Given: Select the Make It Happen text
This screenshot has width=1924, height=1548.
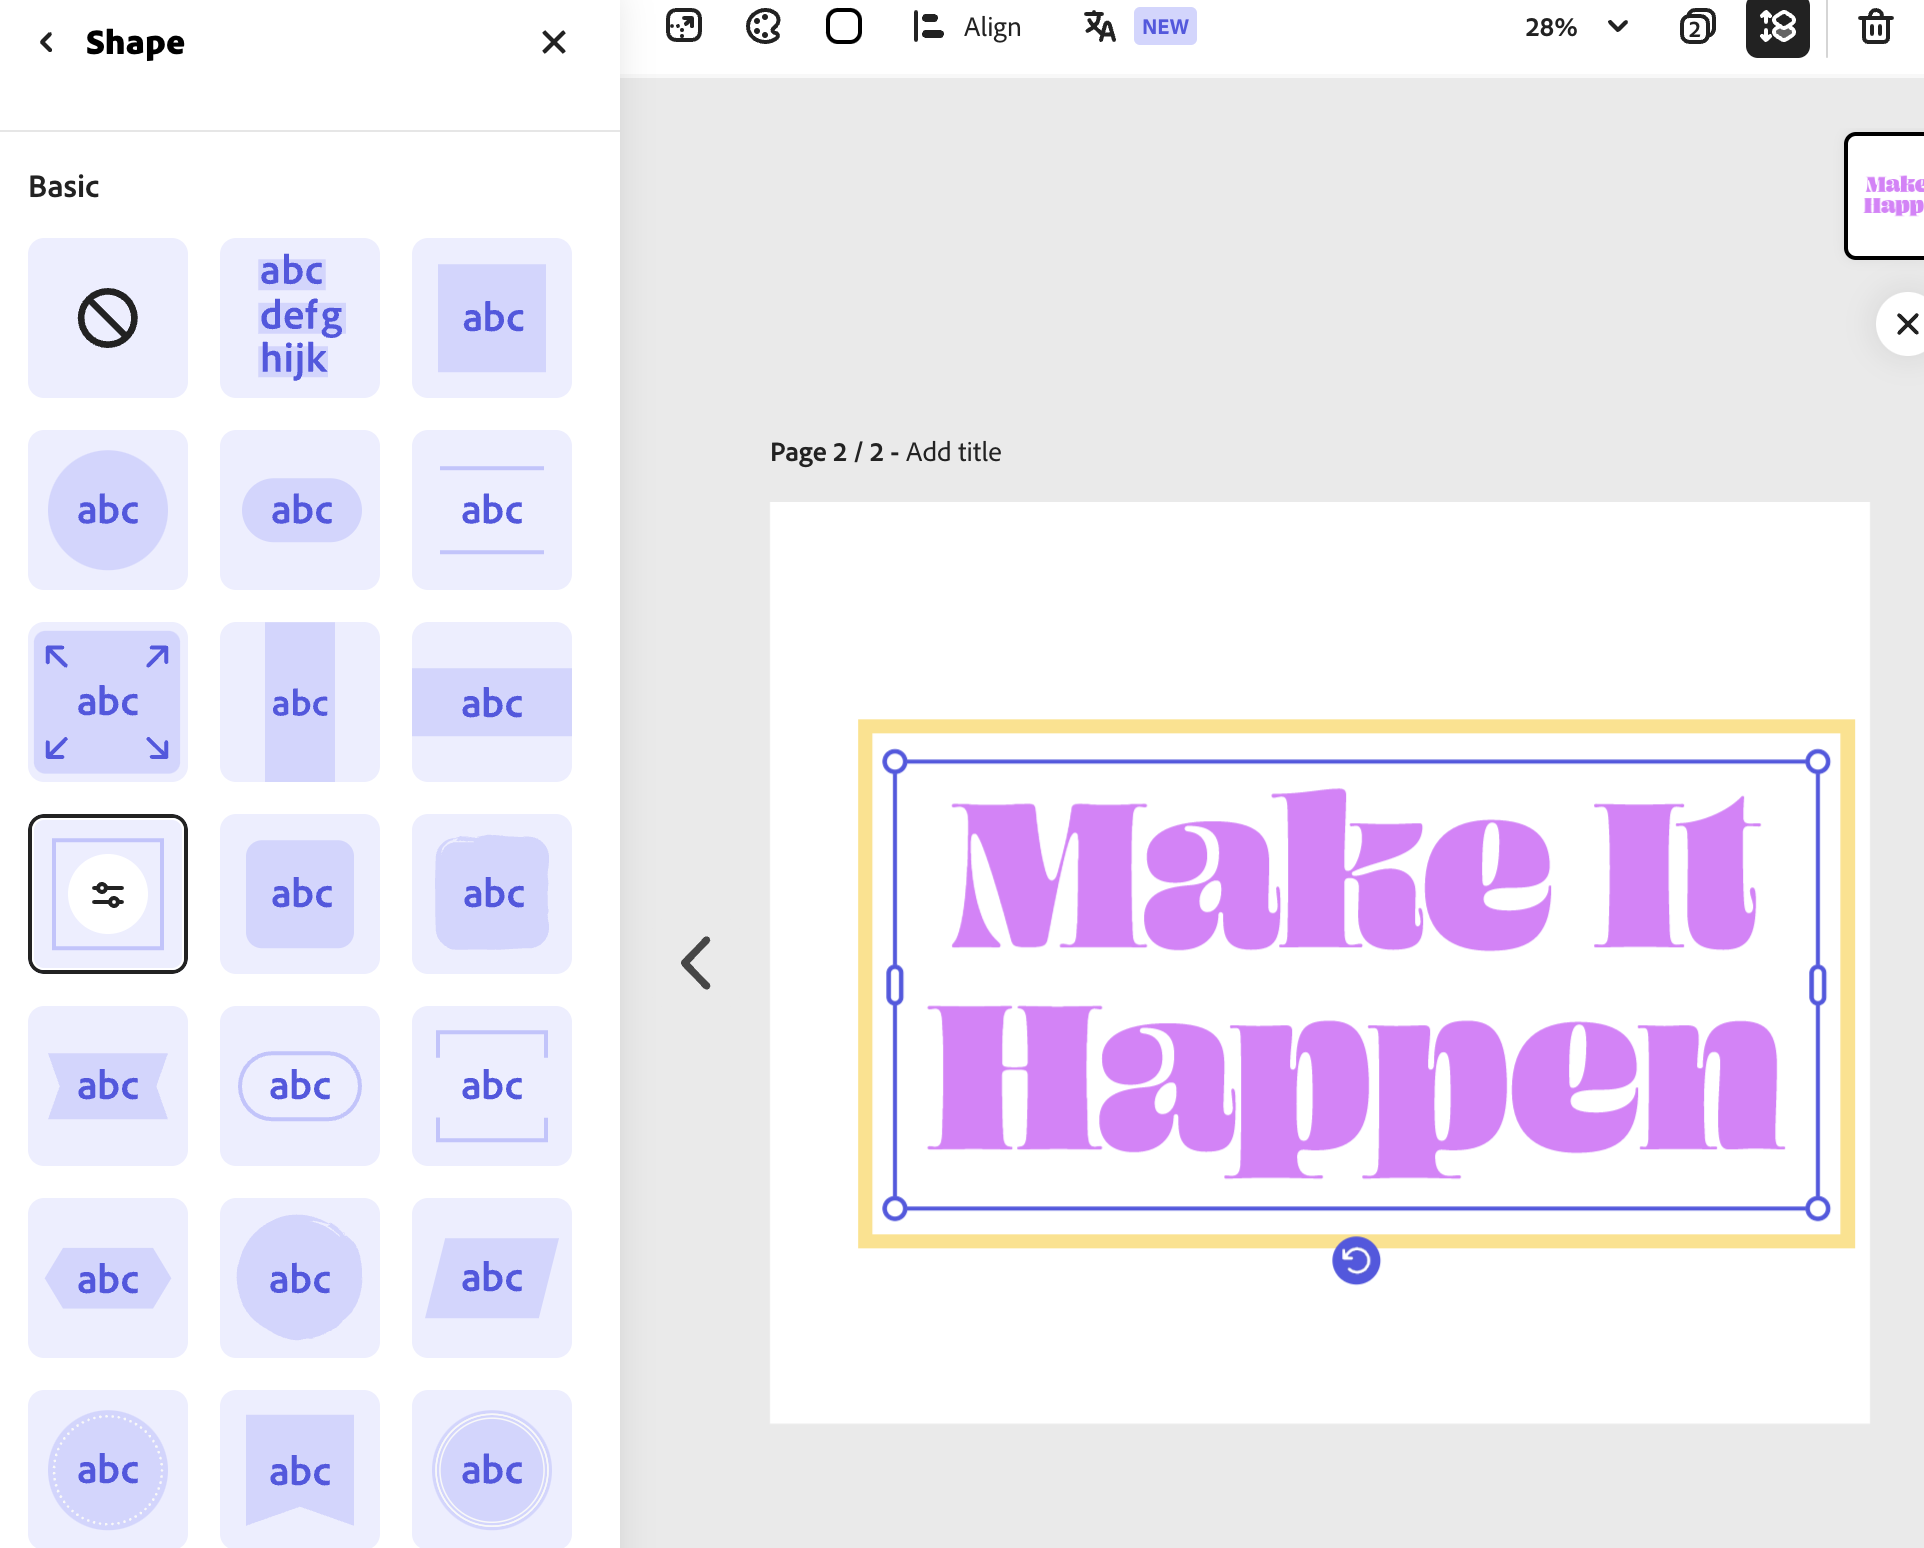Looking at the screenshot, I should coord(1356,985).
